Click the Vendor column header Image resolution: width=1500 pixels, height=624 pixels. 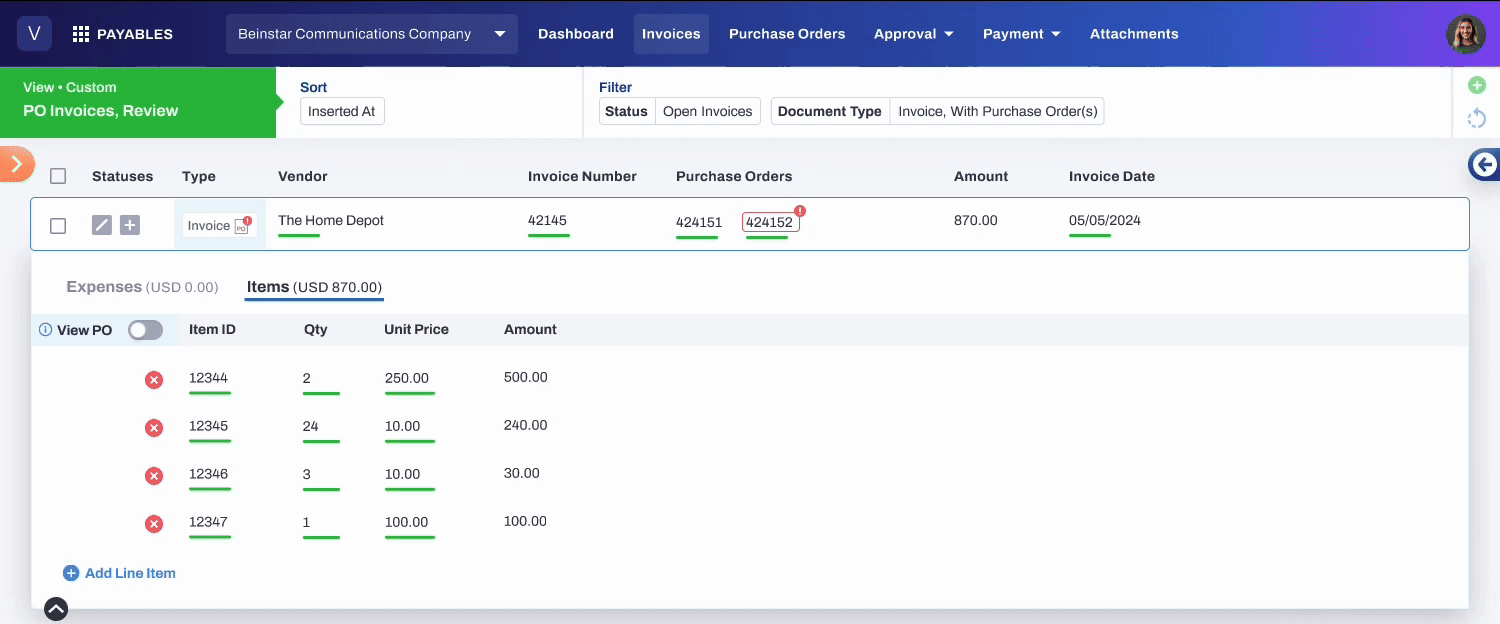point(303,176)
